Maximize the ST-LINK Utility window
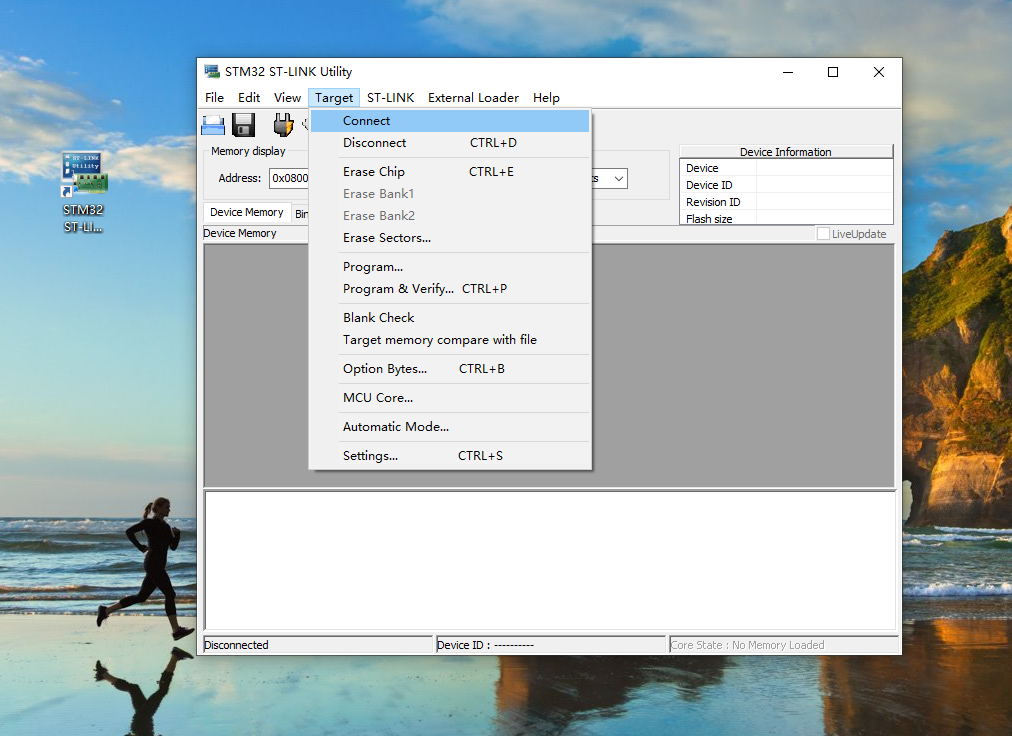The image size is (1012, 736). [x=833, y=72]
